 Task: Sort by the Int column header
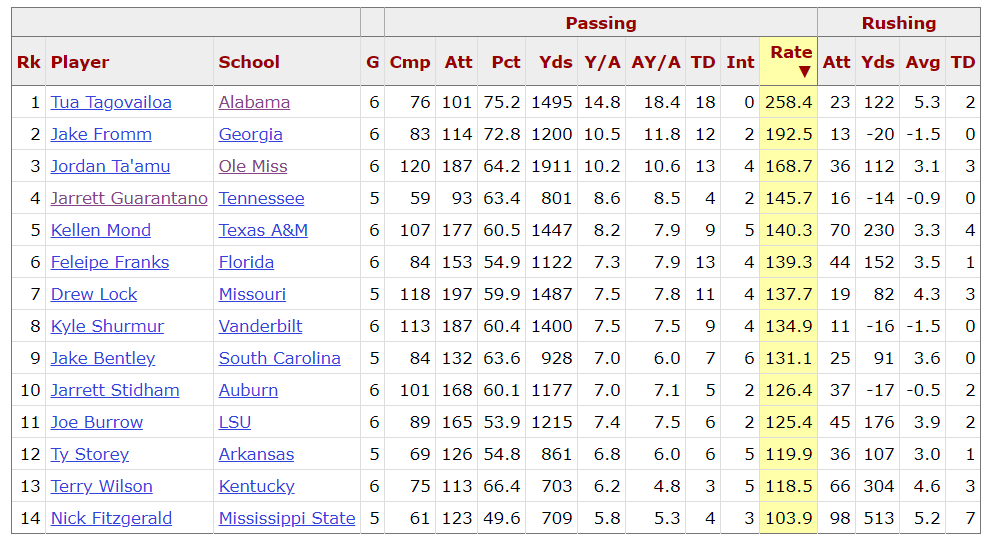[x=740, y=62]
